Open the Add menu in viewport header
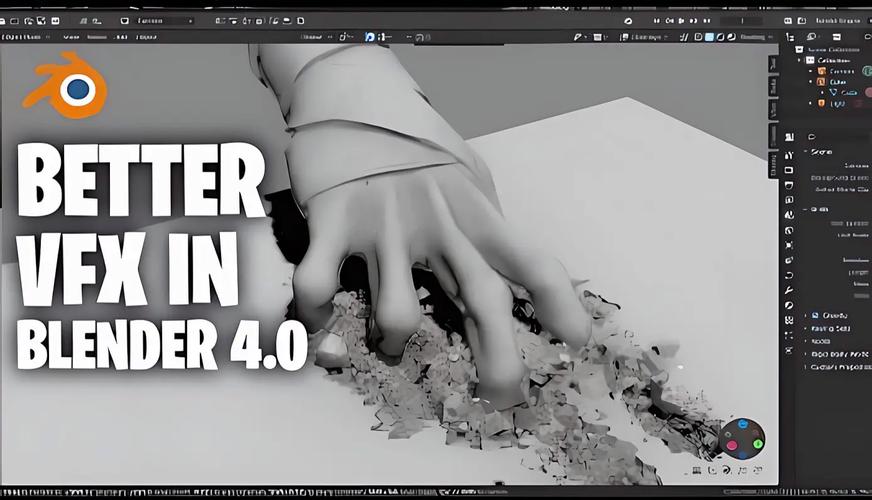 tap(121, 37)
